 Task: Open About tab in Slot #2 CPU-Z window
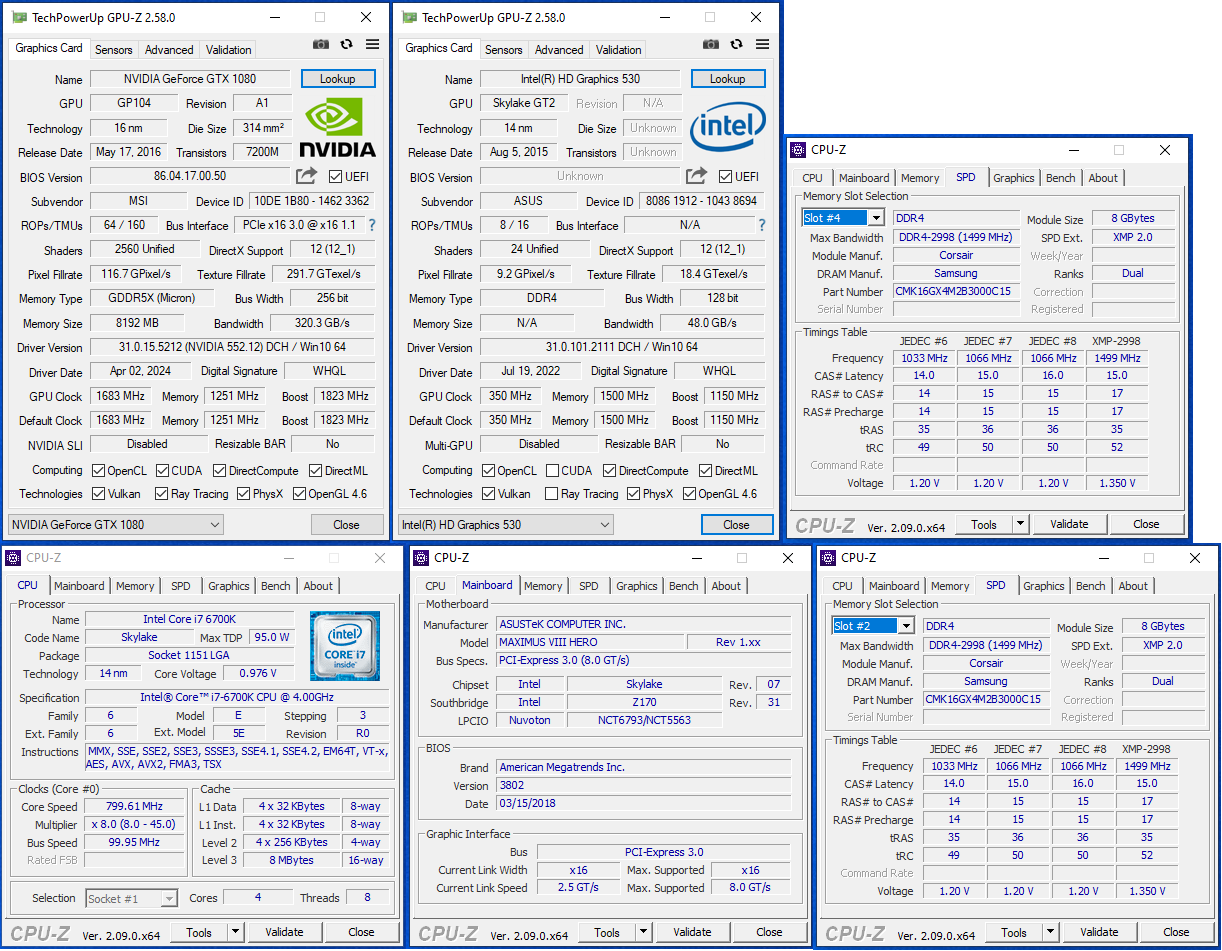click(x=1133, y=586)
